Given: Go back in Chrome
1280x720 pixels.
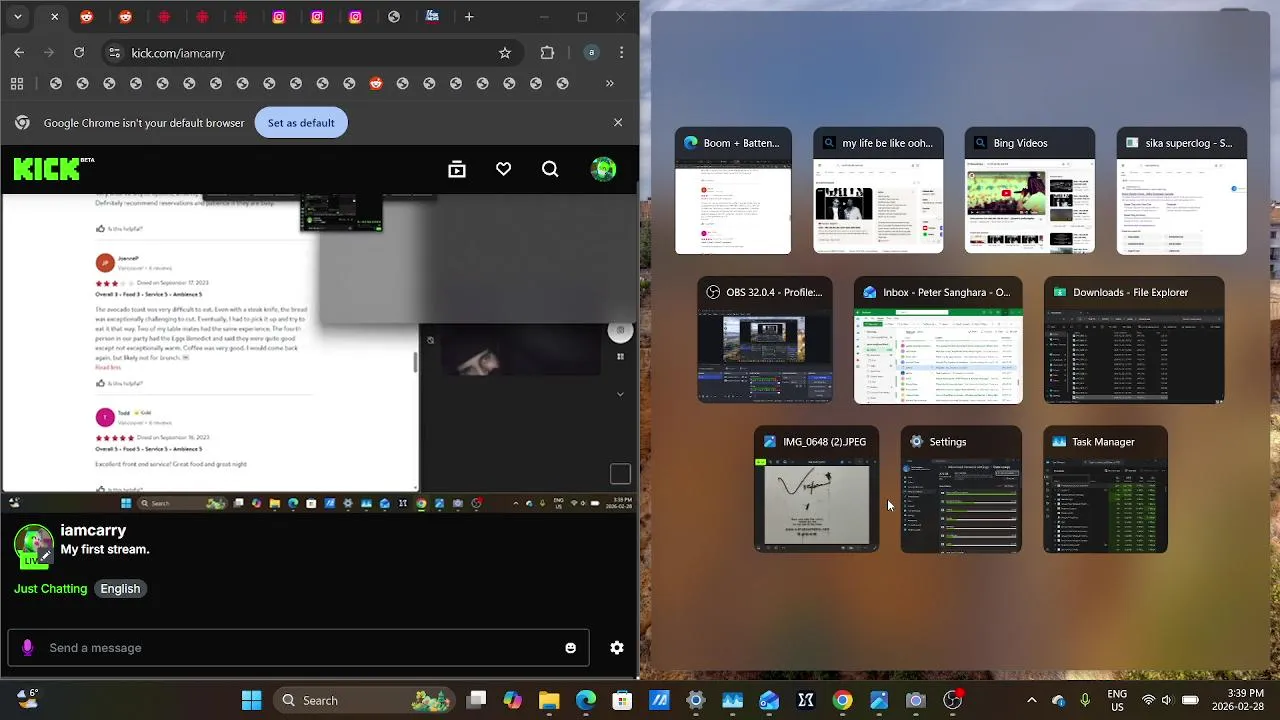Looking at the screenshot, I should [19, 53].
